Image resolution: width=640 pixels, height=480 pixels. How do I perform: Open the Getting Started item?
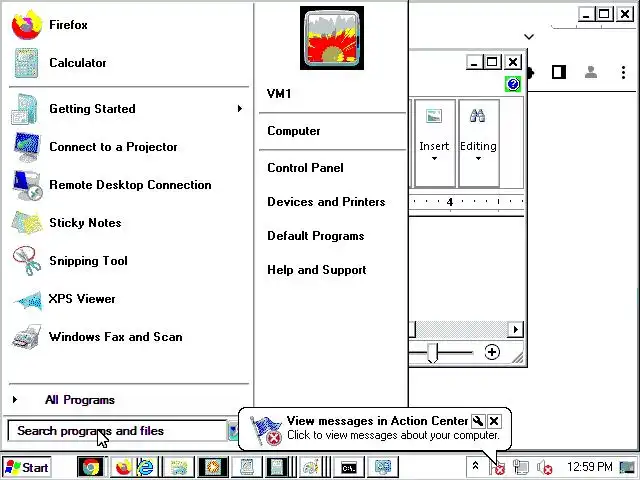point(129,109)
